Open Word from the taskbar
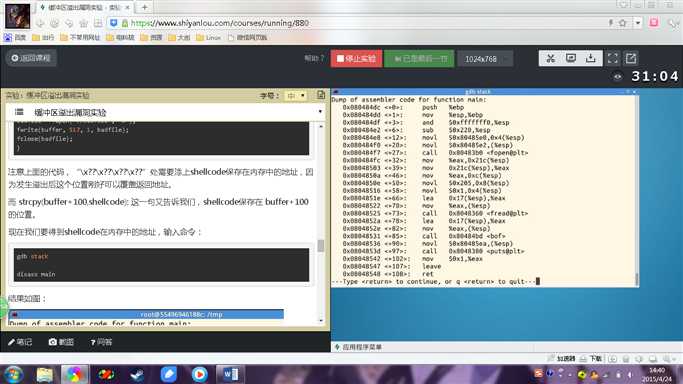The image size is (683, 384). pos(231,374)
